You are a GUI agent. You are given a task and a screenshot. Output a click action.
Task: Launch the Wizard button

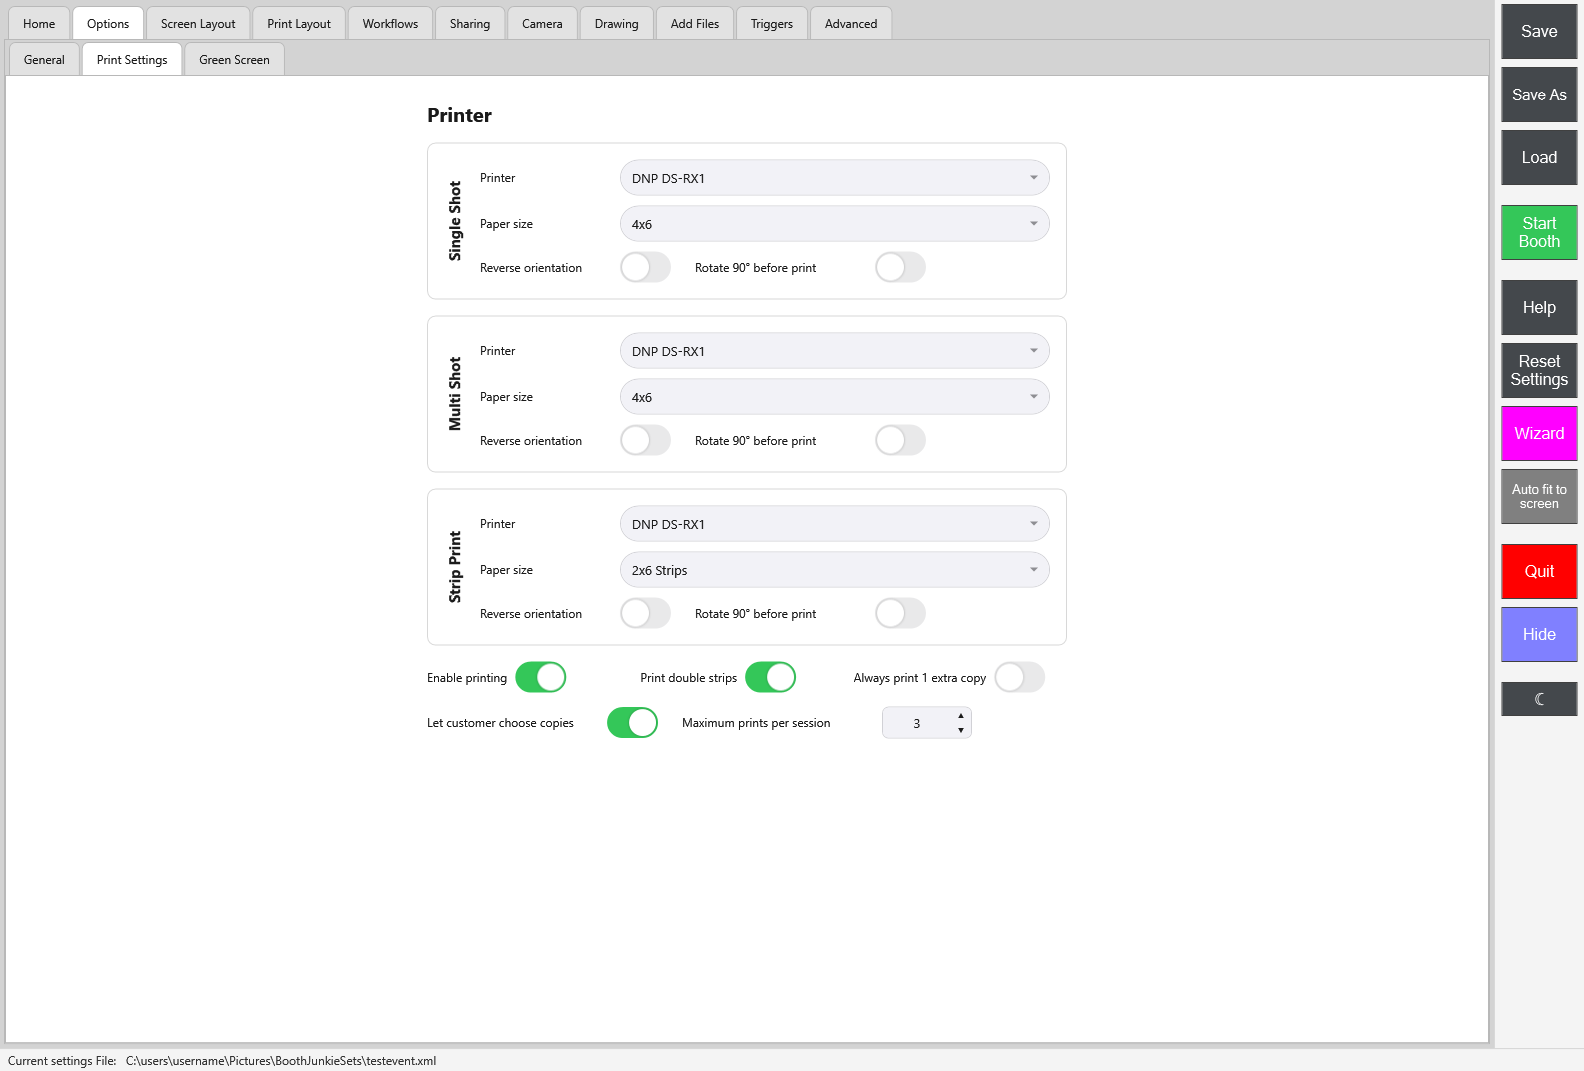(x=1539, y=433)
